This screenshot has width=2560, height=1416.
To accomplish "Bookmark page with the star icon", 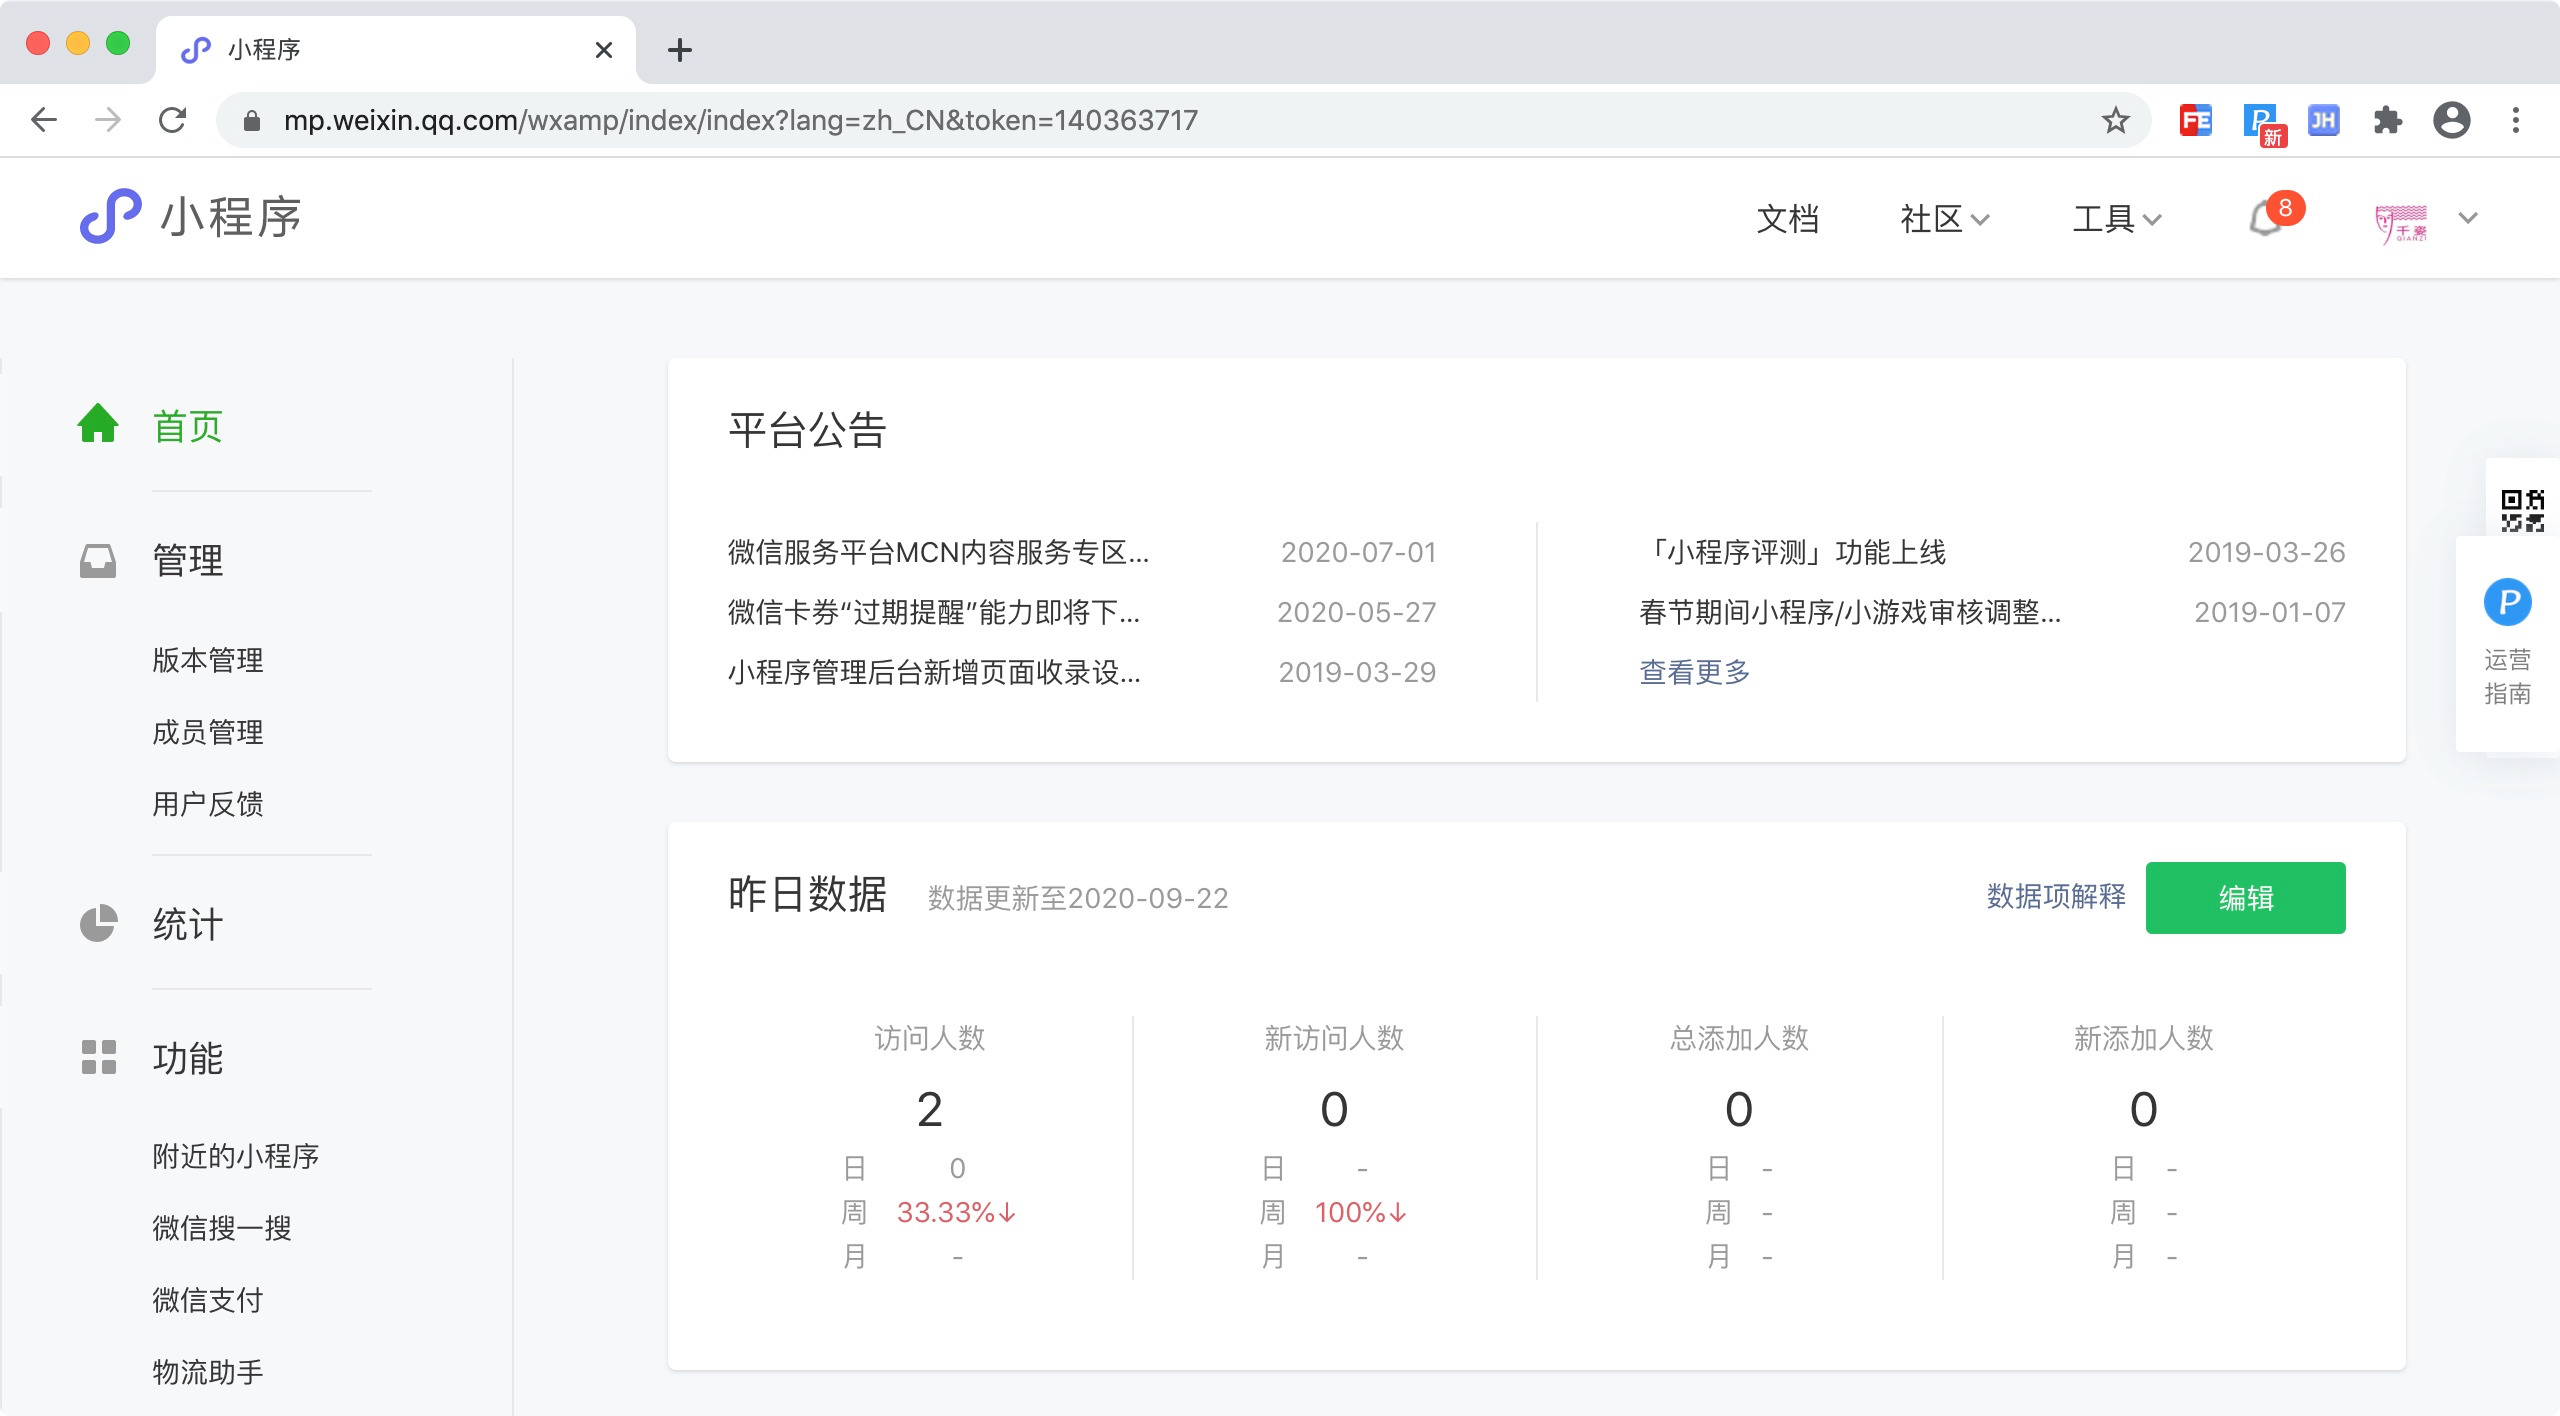I will [2115, 121].
